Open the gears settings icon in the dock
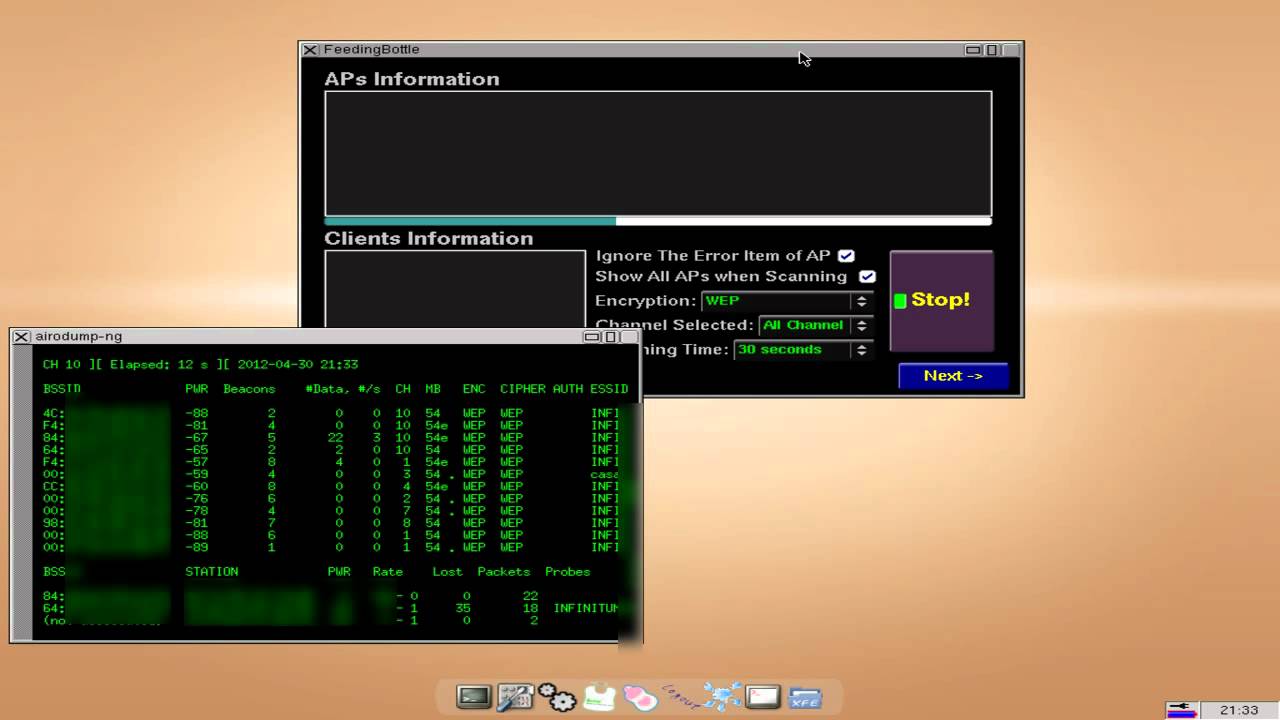The width and height of the screenshot is (1280, 720). (557, 697)
